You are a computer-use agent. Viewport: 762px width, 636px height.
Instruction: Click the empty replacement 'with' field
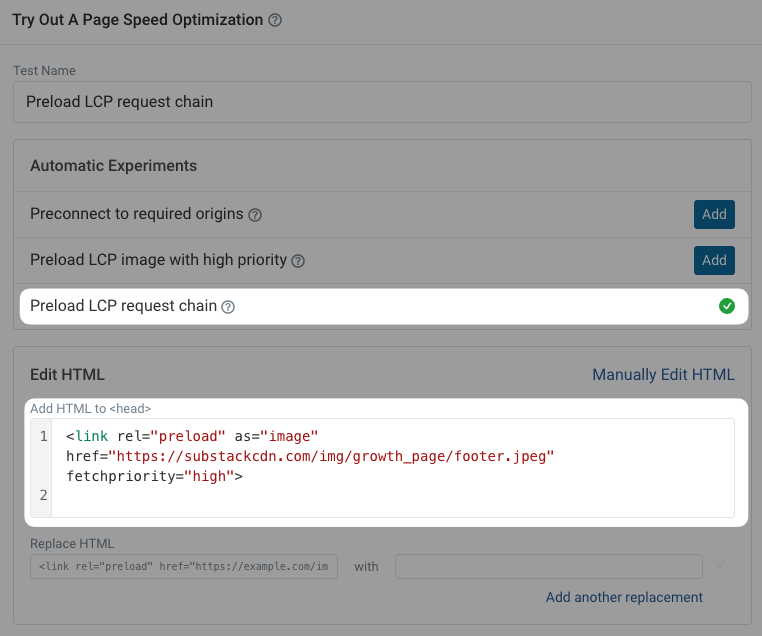(548, 567)
